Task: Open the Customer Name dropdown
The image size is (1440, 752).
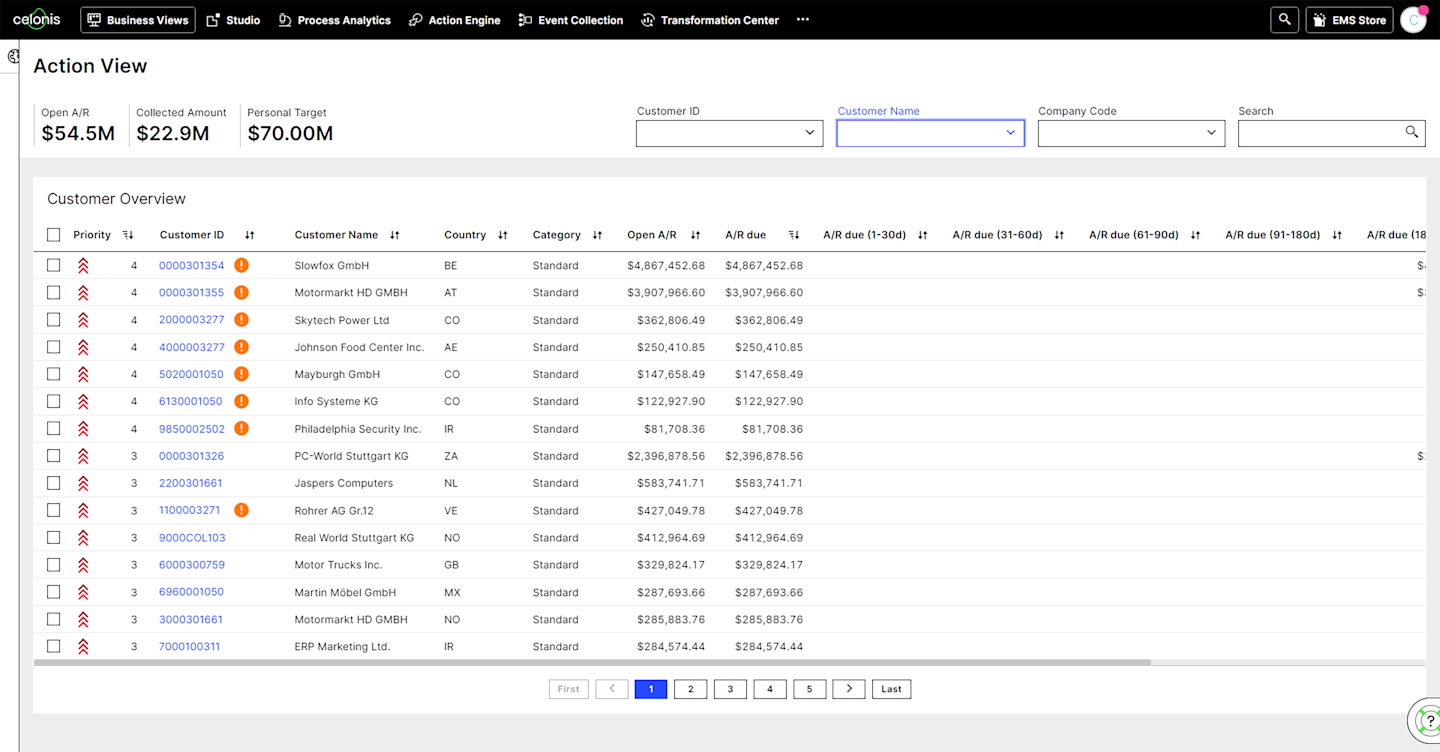Action: (1010, 132)
